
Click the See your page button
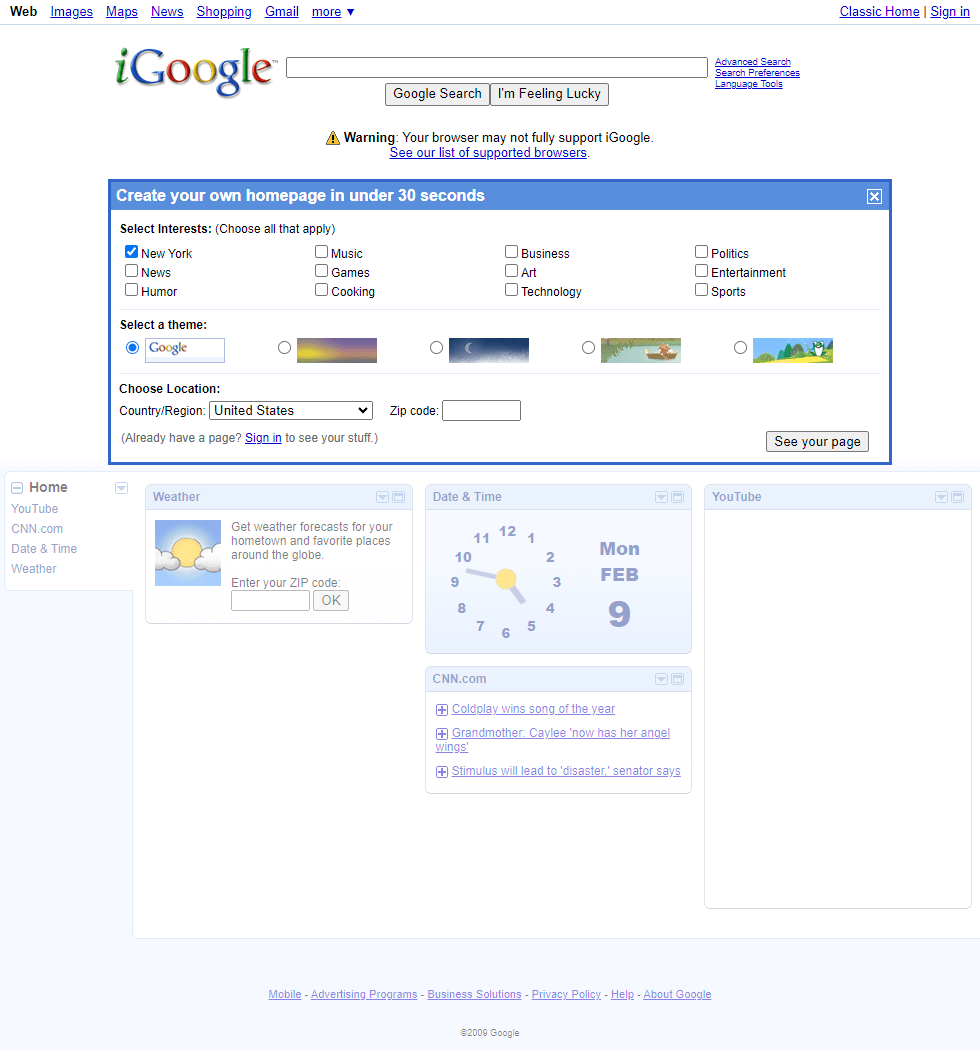coord(817,442)
